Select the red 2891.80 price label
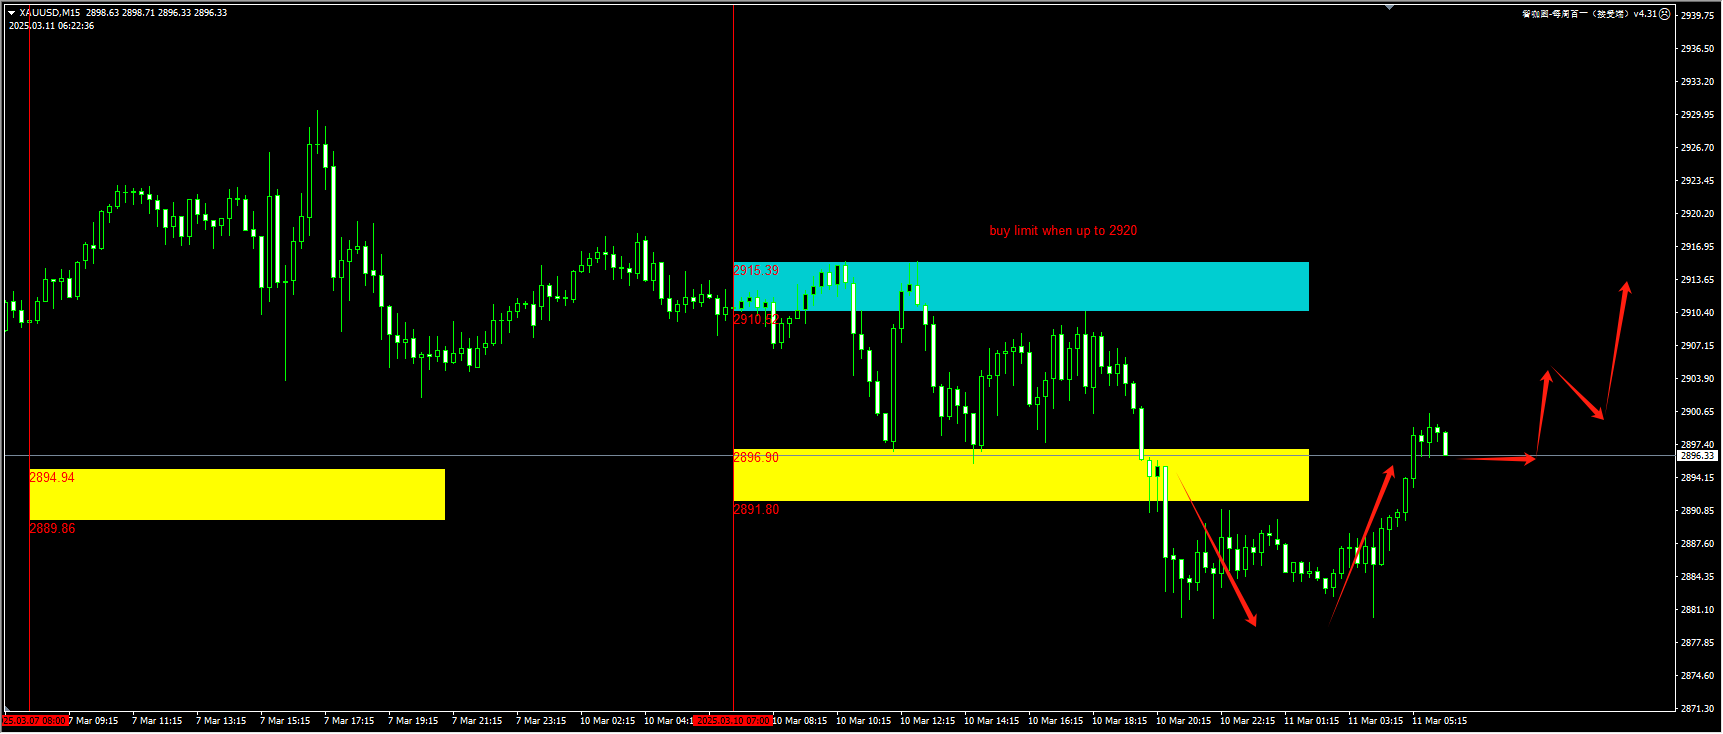The image size is (1723, 734). (x=756, y=510)
